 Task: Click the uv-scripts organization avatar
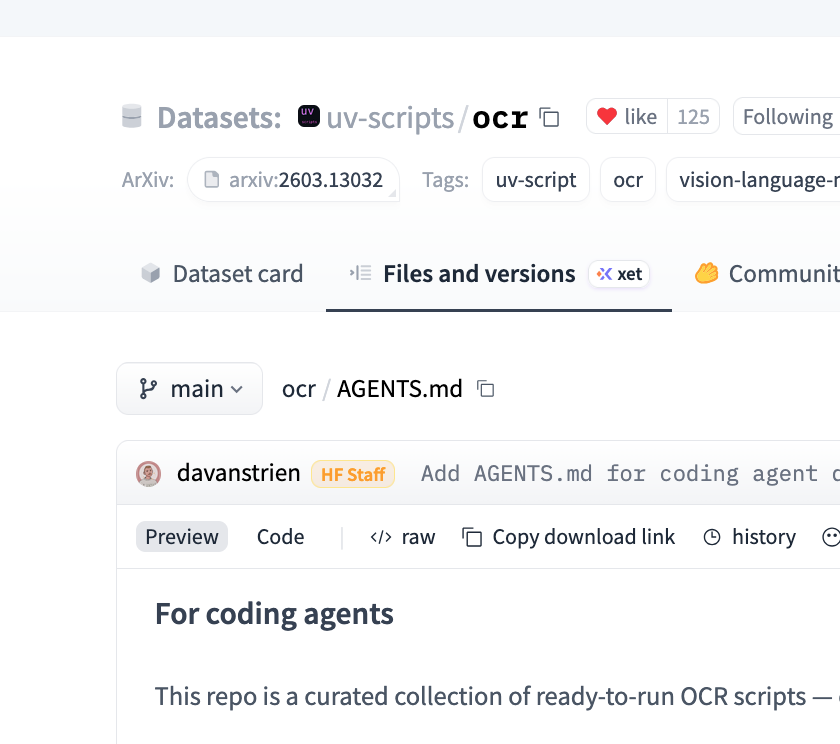point(308,116)
